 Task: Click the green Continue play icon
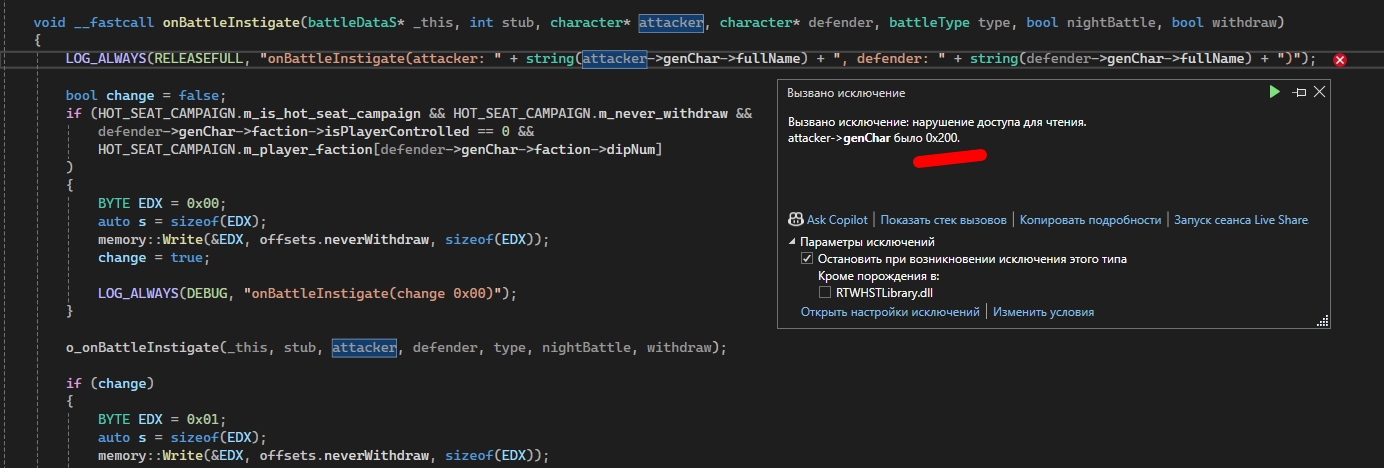coord(1274,92)
